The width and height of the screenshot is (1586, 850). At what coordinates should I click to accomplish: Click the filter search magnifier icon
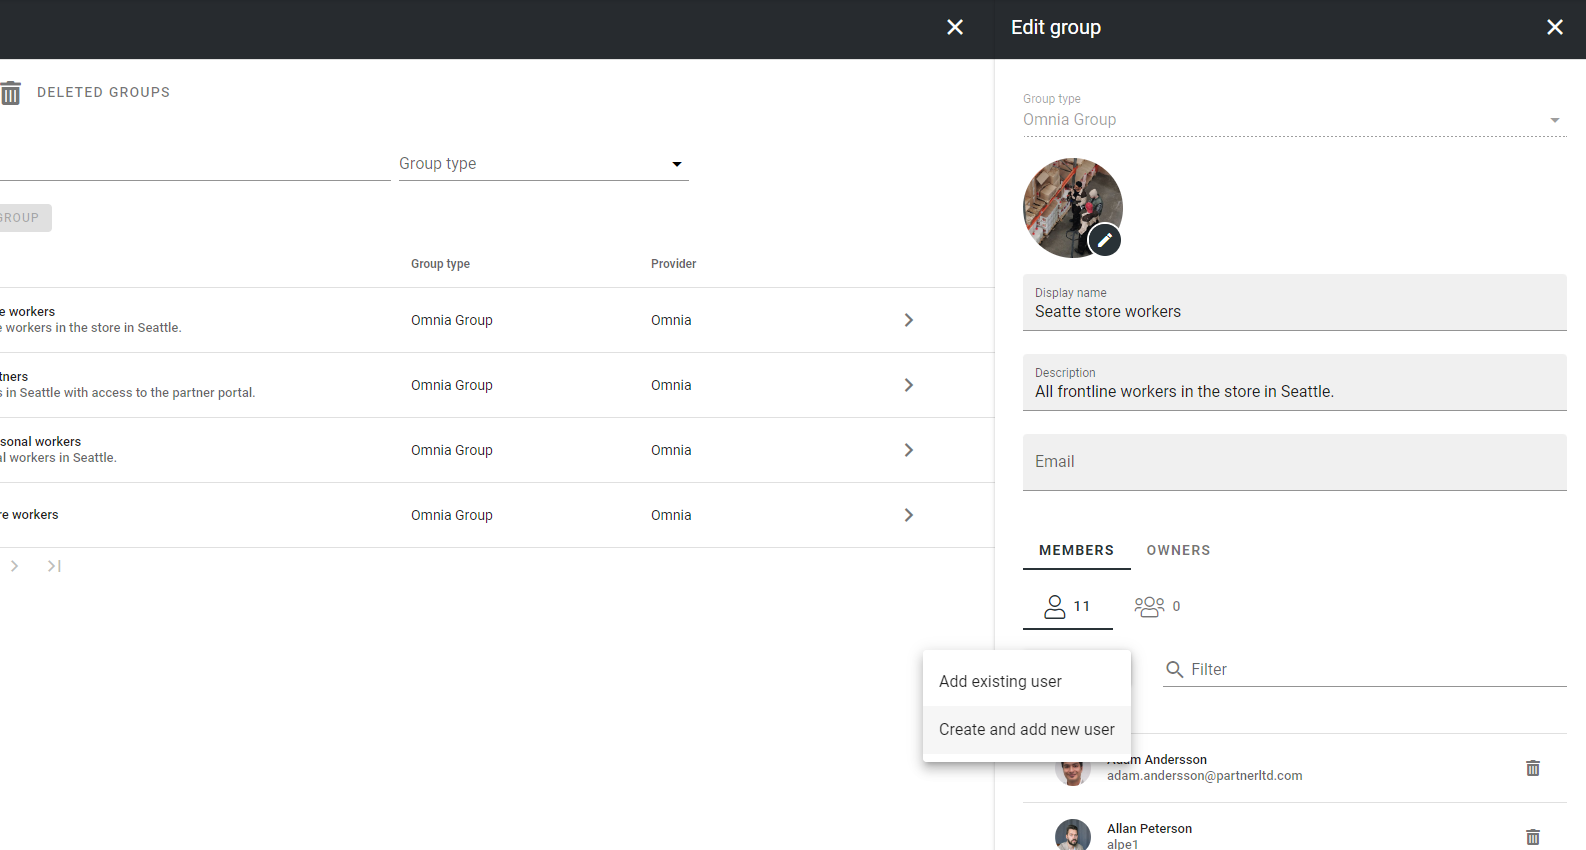(1175, 669)
